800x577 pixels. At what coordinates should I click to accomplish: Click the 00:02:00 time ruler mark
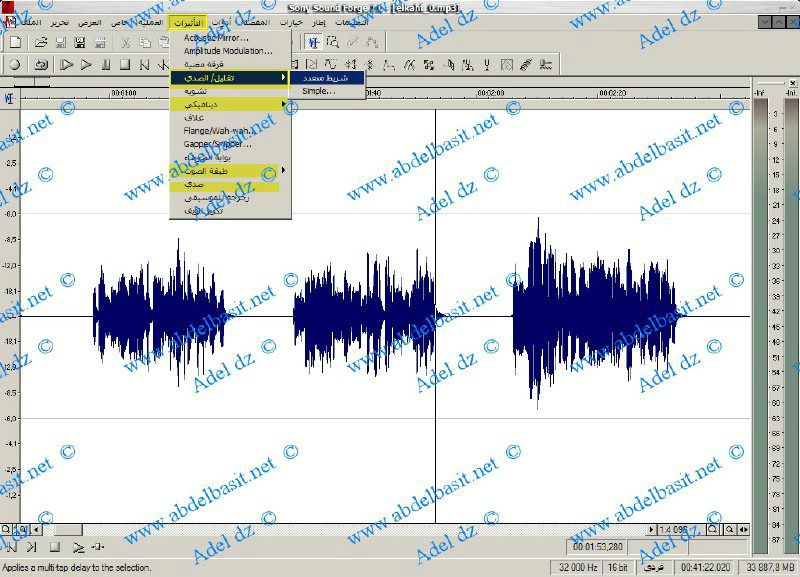click(490, 93)
